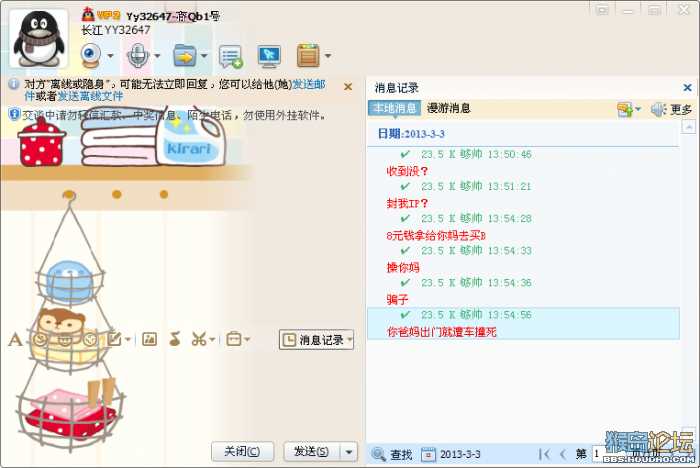Click the 发送(S) button

(312, 451)
